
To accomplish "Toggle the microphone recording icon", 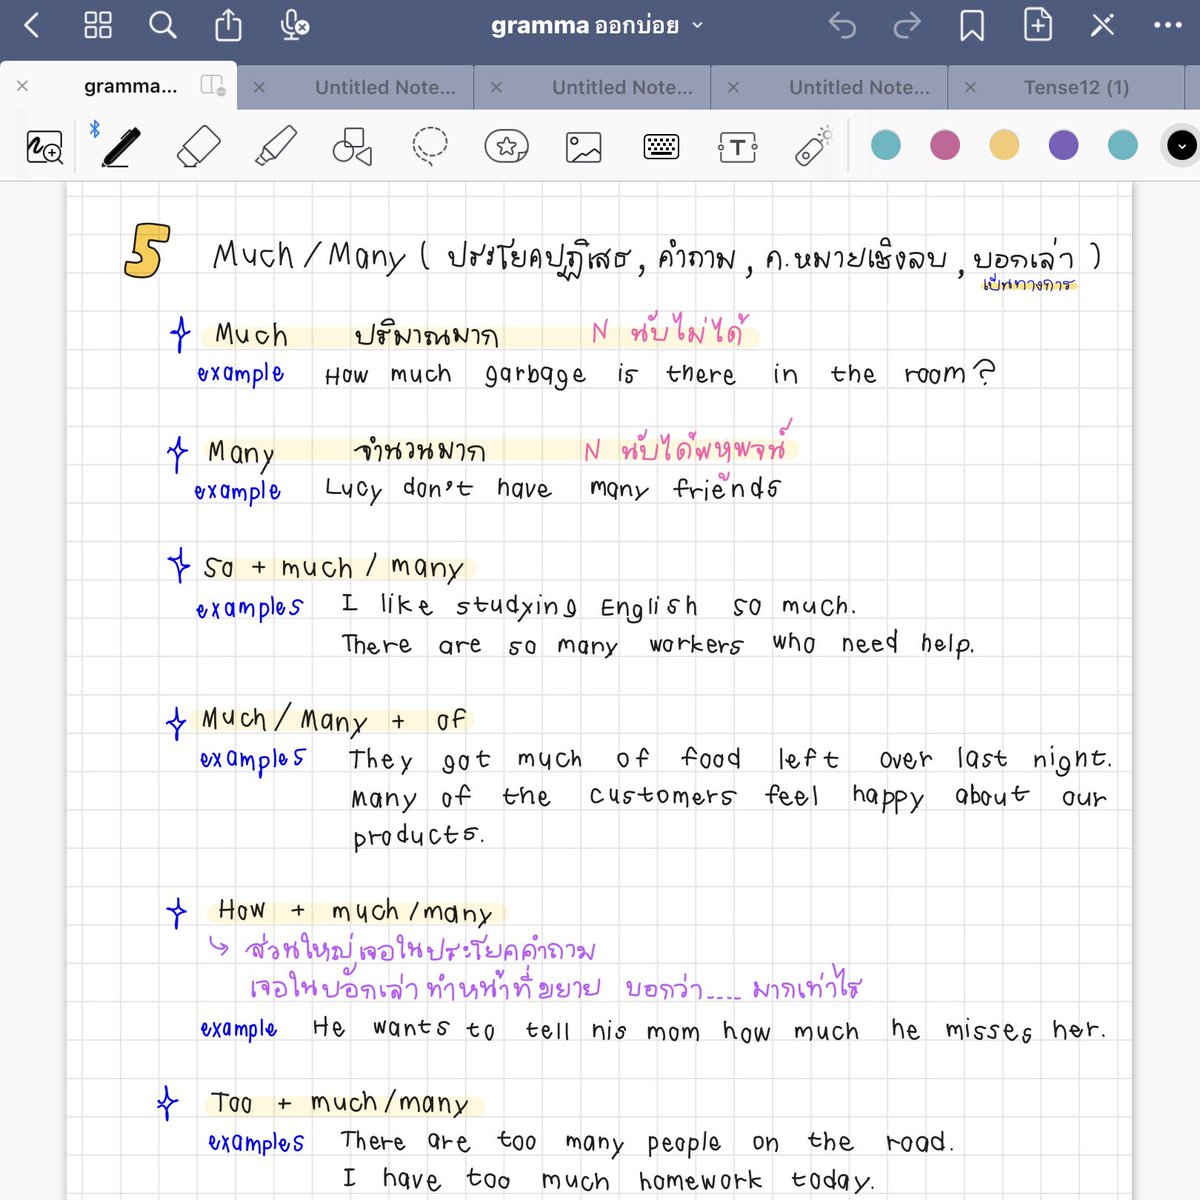I will point(294,25).
